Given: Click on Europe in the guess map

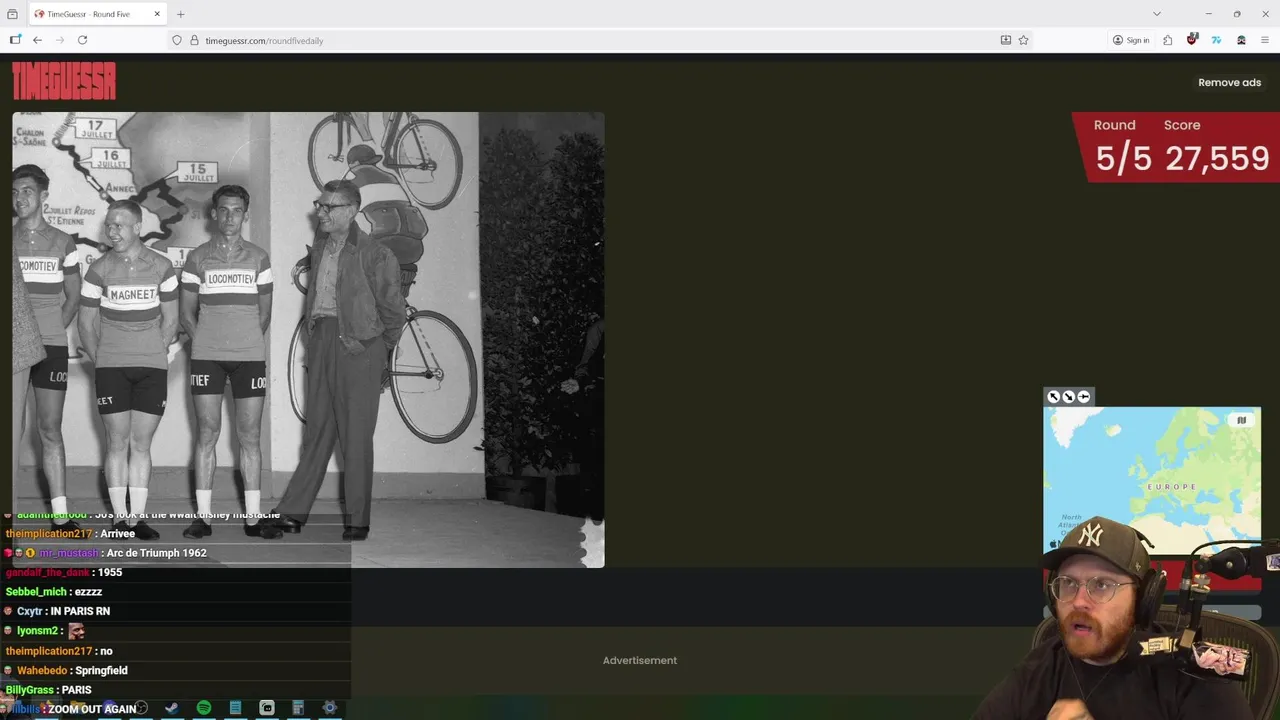Looking at the screenshot, I should [1171, 487].
